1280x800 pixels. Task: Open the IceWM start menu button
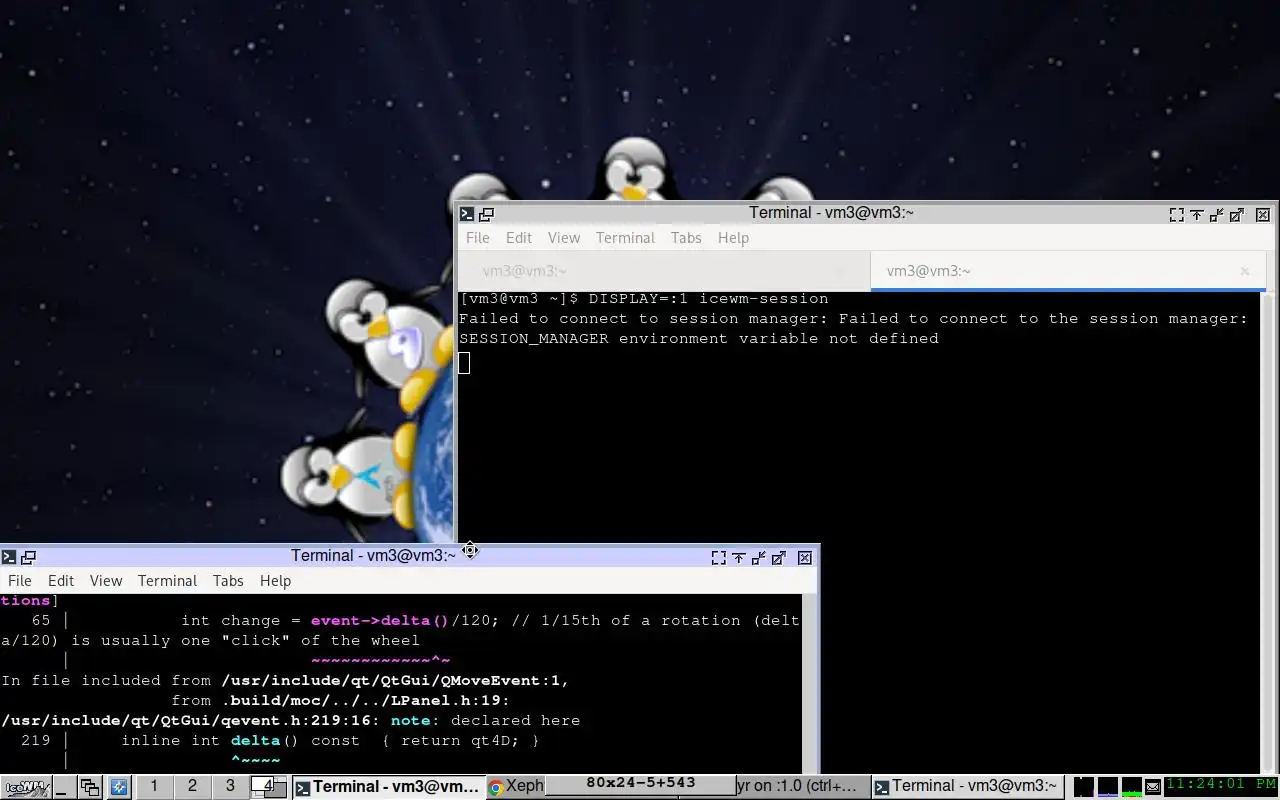26,787
